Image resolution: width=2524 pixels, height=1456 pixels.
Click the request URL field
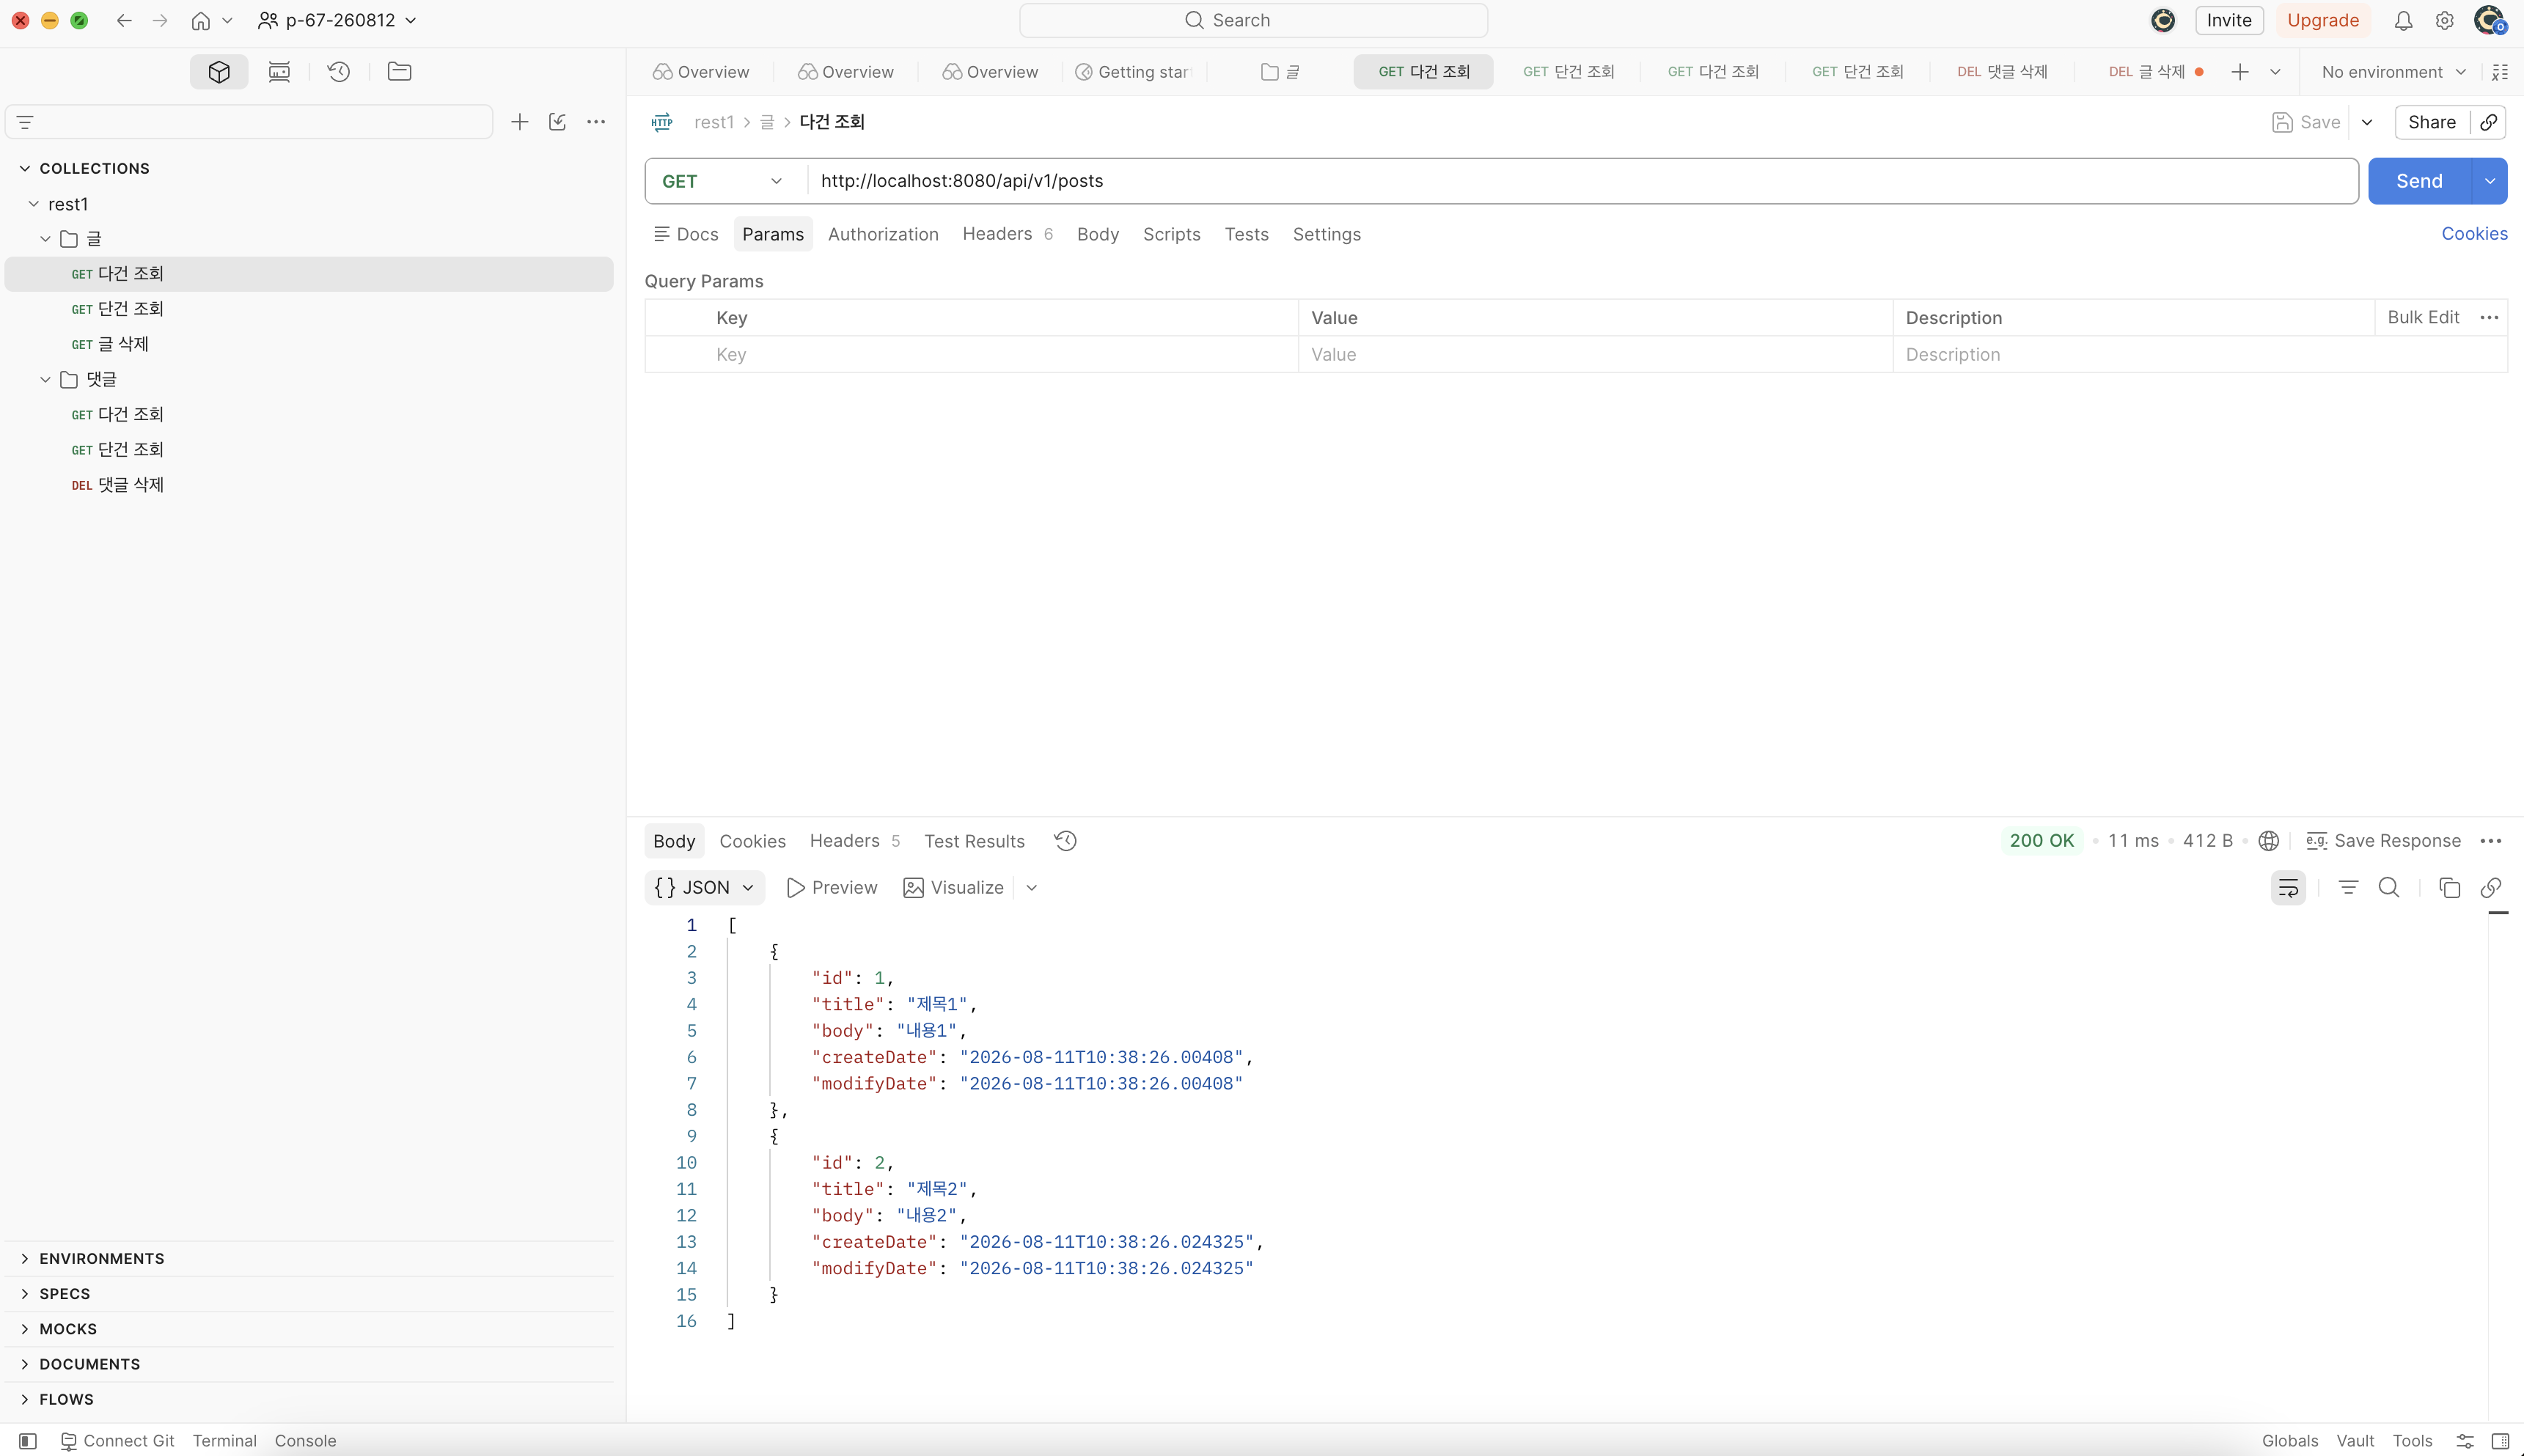(x=1582, y=181)
